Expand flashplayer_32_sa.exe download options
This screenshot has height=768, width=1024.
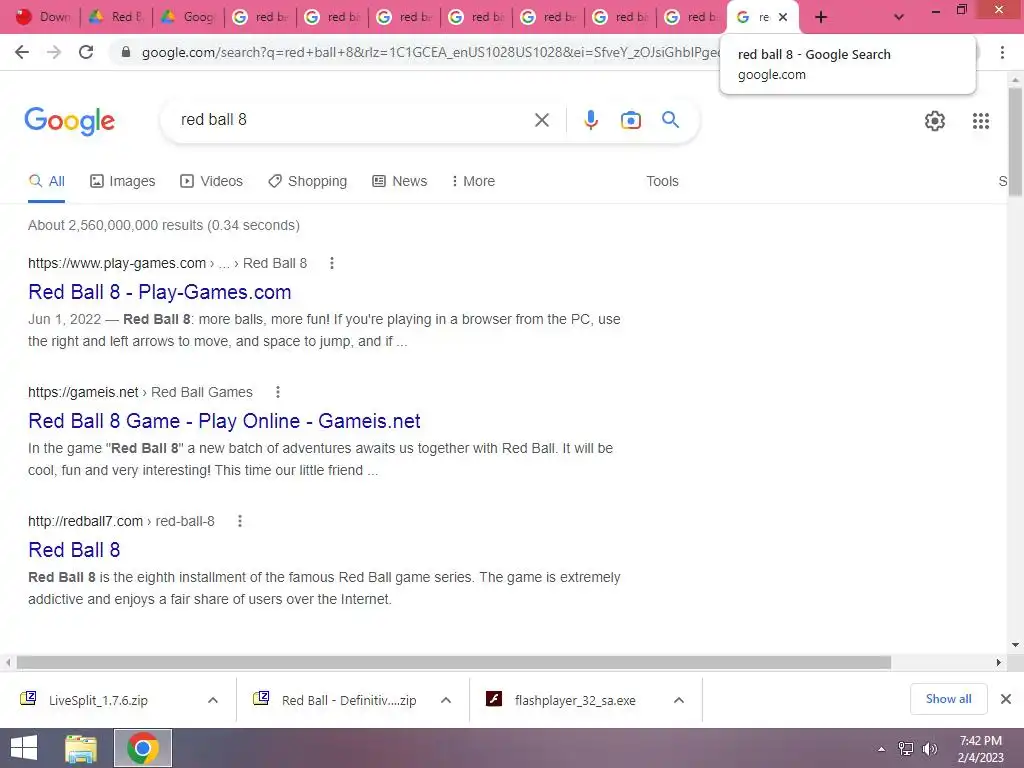pos(679,700)
